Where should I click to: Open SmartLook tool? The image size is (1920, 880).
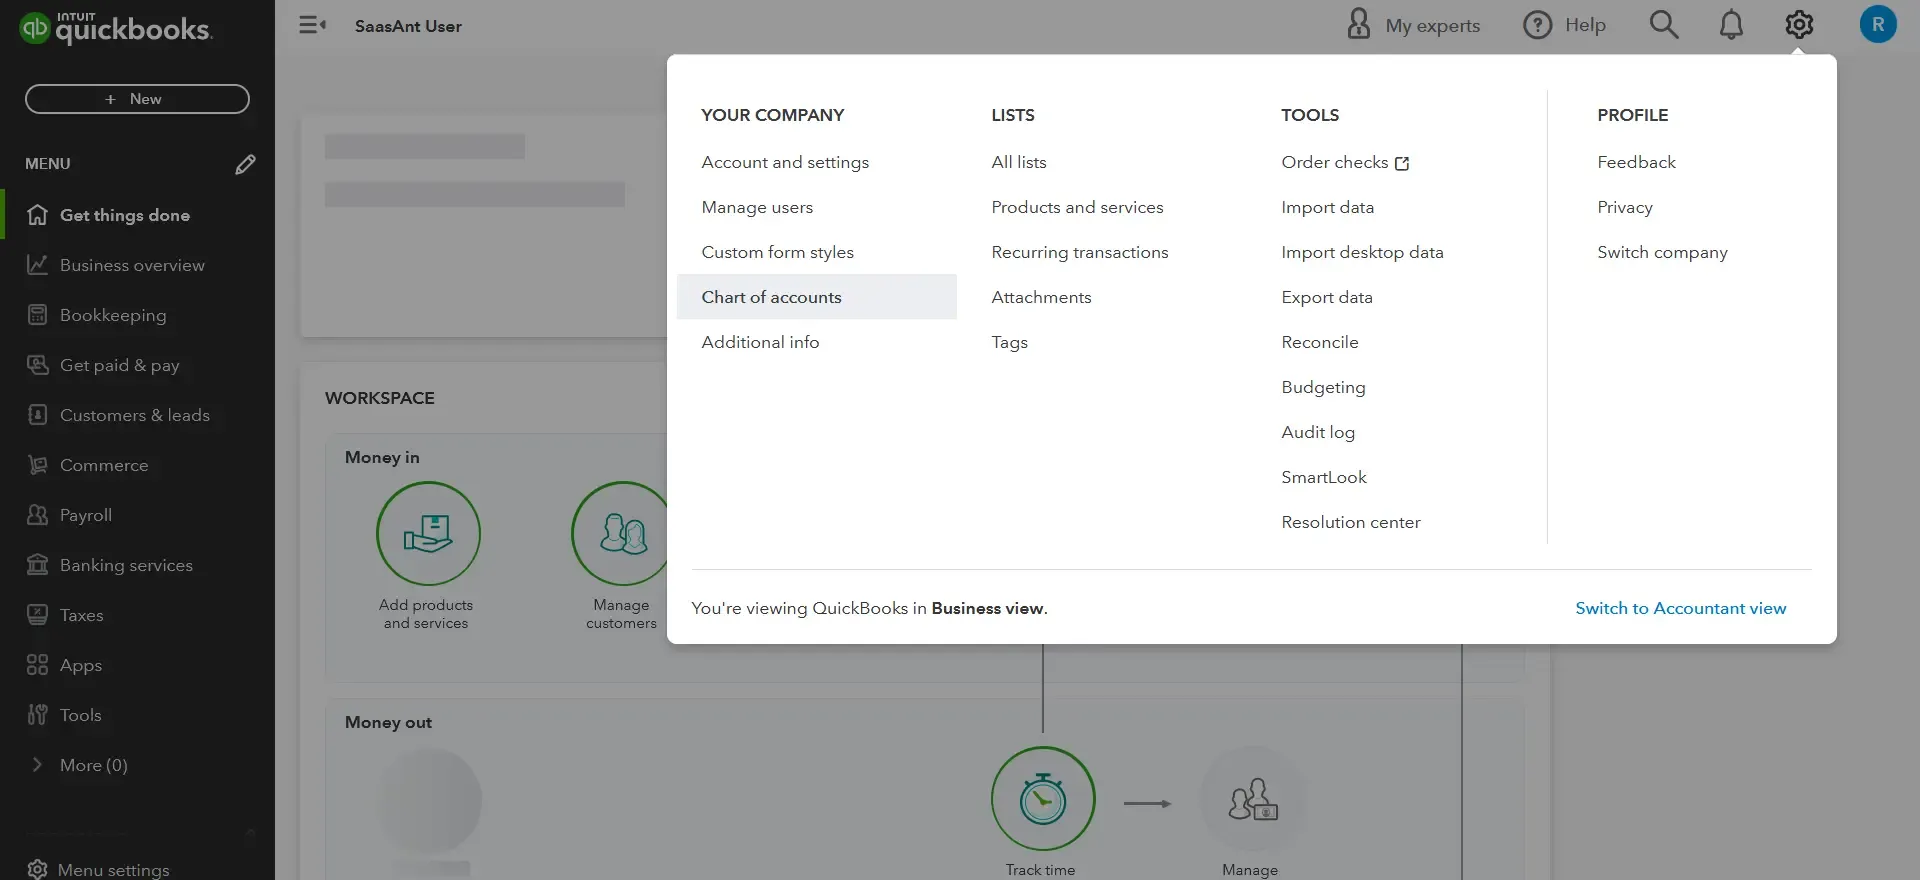click(1323, 477)
